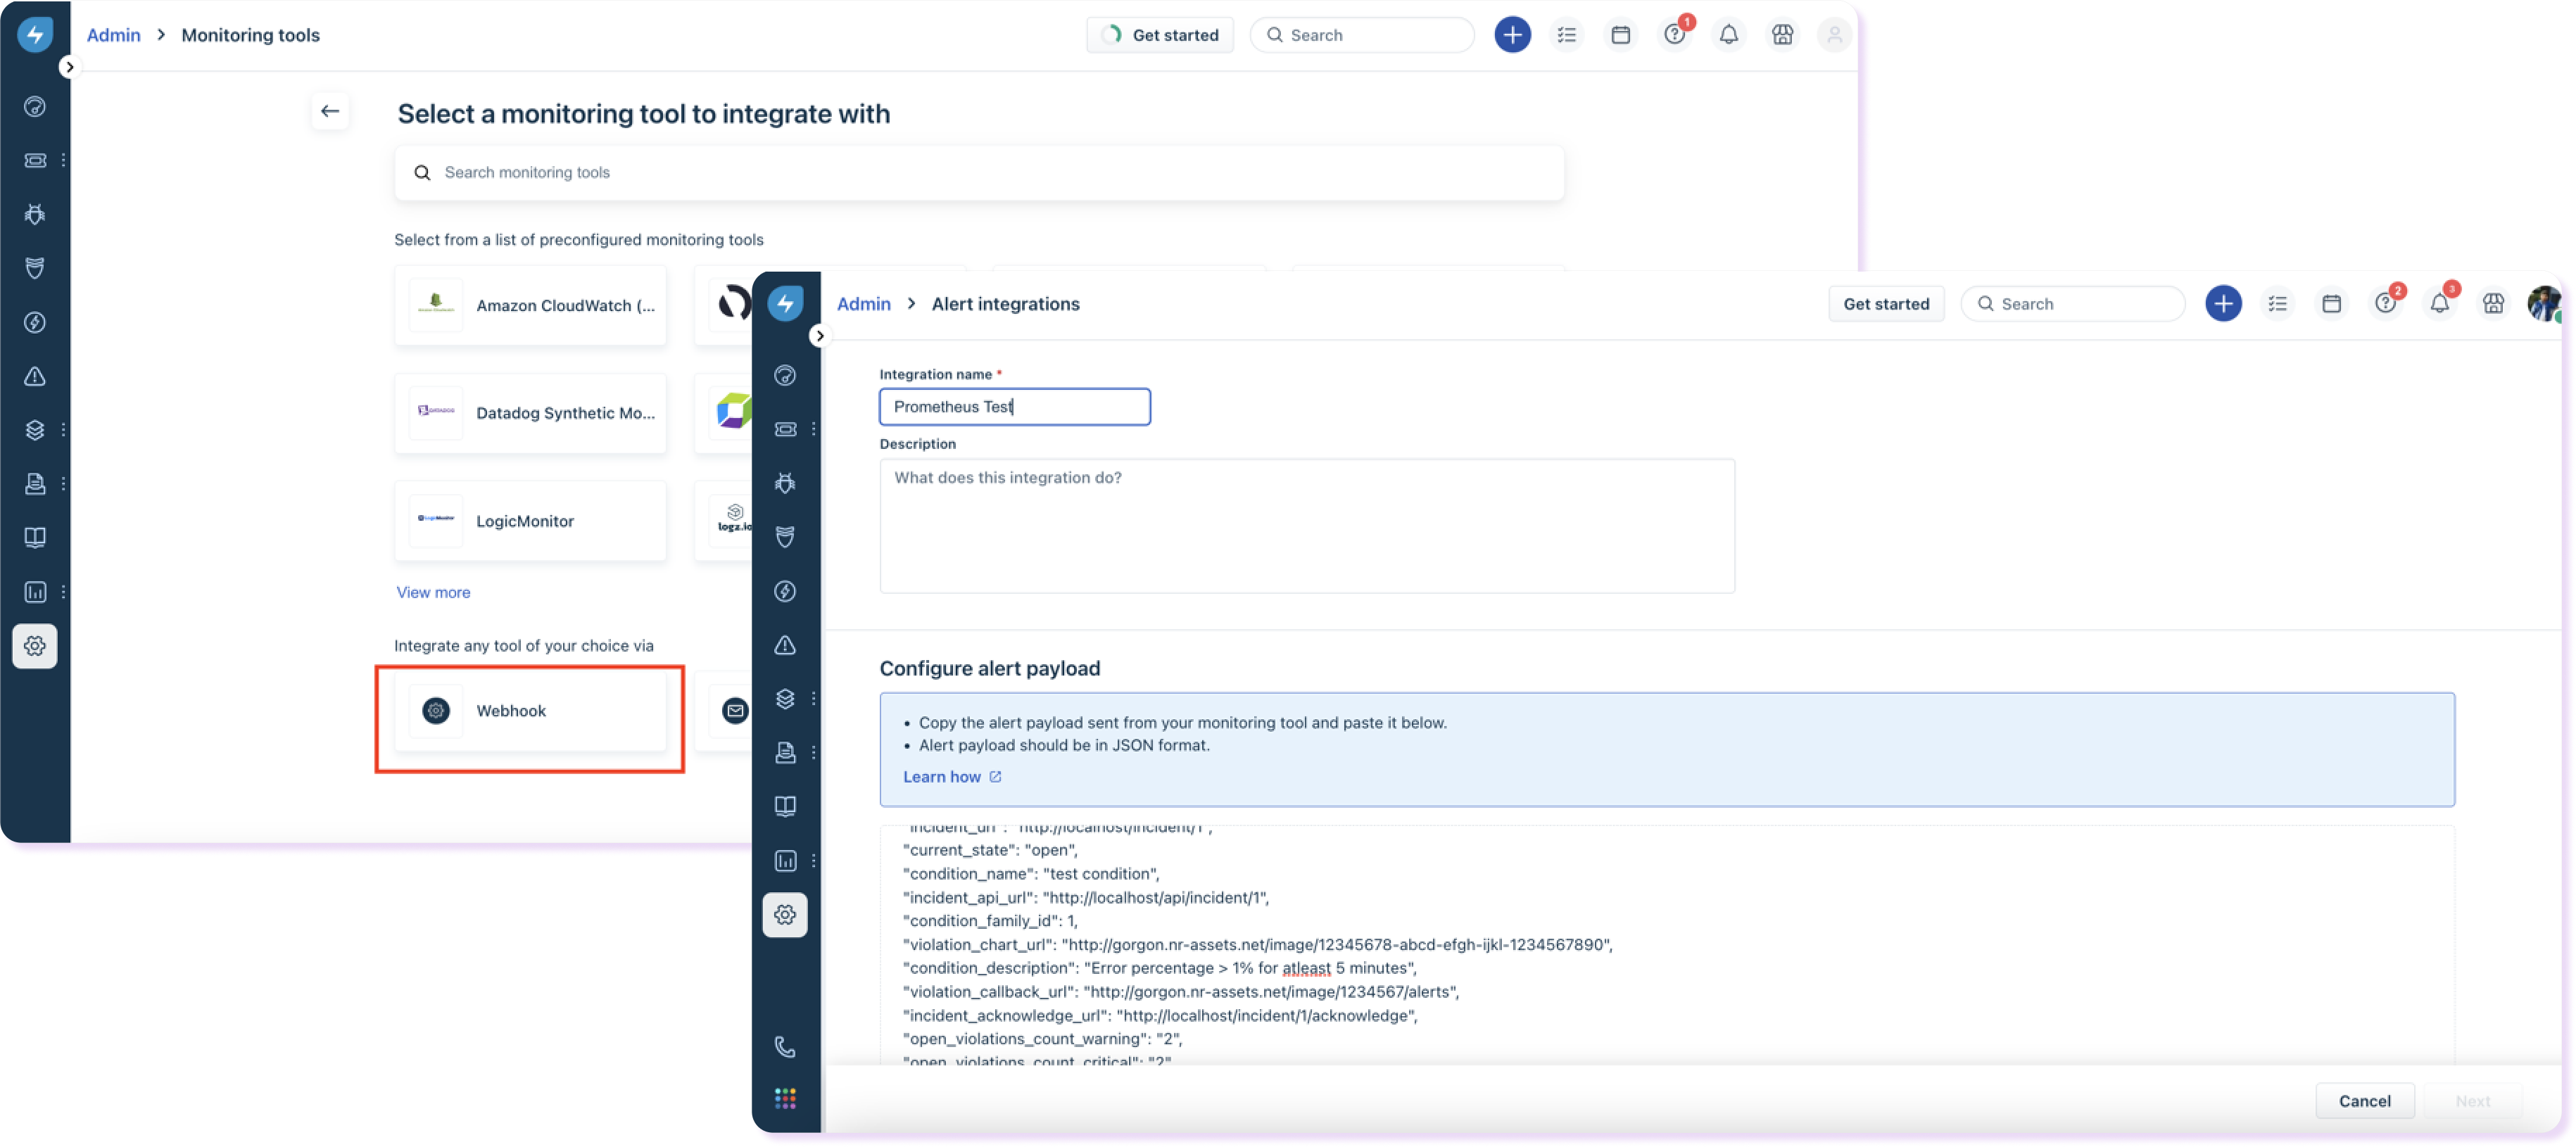The width and height of the screenshot is (2576, 1147).
Task: Expand View more monitoring tools
Action: (x=433, y=592)
